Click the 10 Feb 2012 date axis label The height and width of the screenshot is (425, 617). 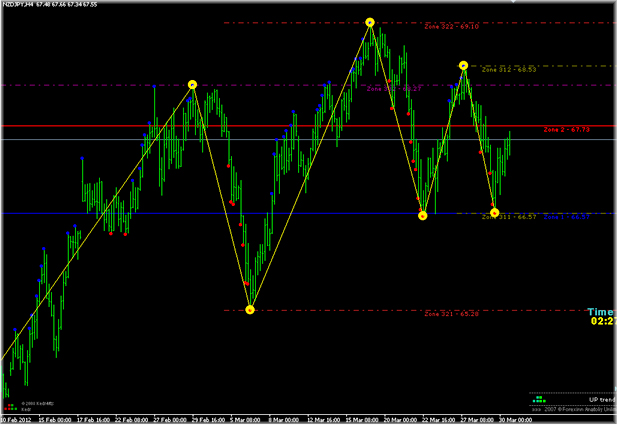pyautogui.click(x=20, y=419)
